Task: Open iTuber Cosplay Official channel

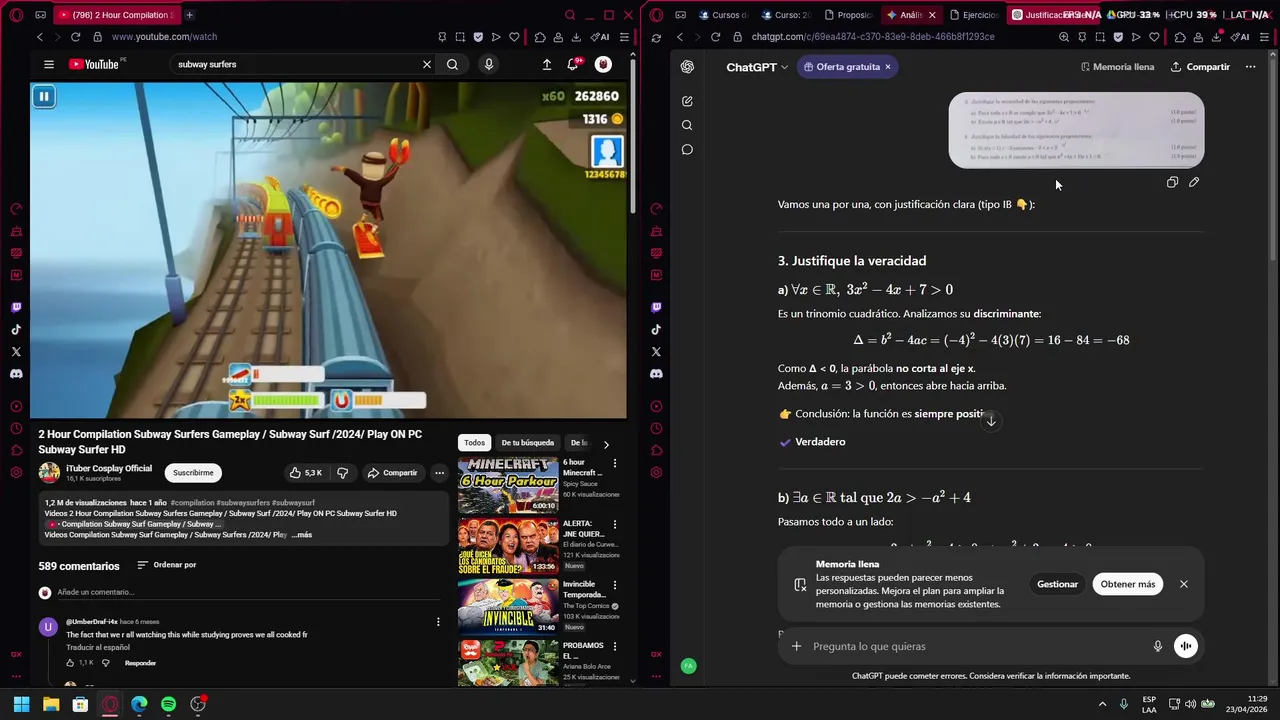Action: (x=109, y=468)
